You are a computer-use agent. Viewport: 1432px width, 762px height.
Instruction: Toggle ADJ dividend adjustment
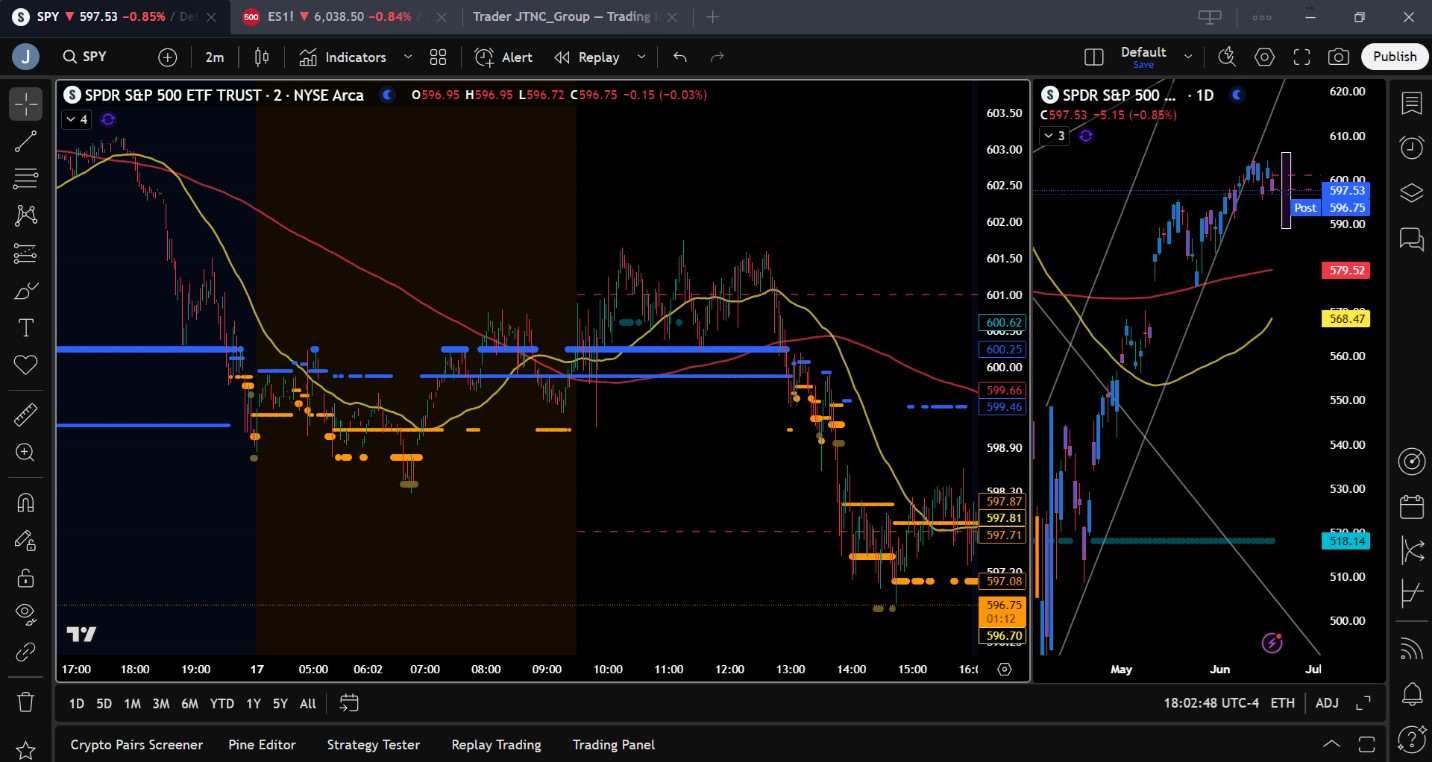(x=1327, y=703)
